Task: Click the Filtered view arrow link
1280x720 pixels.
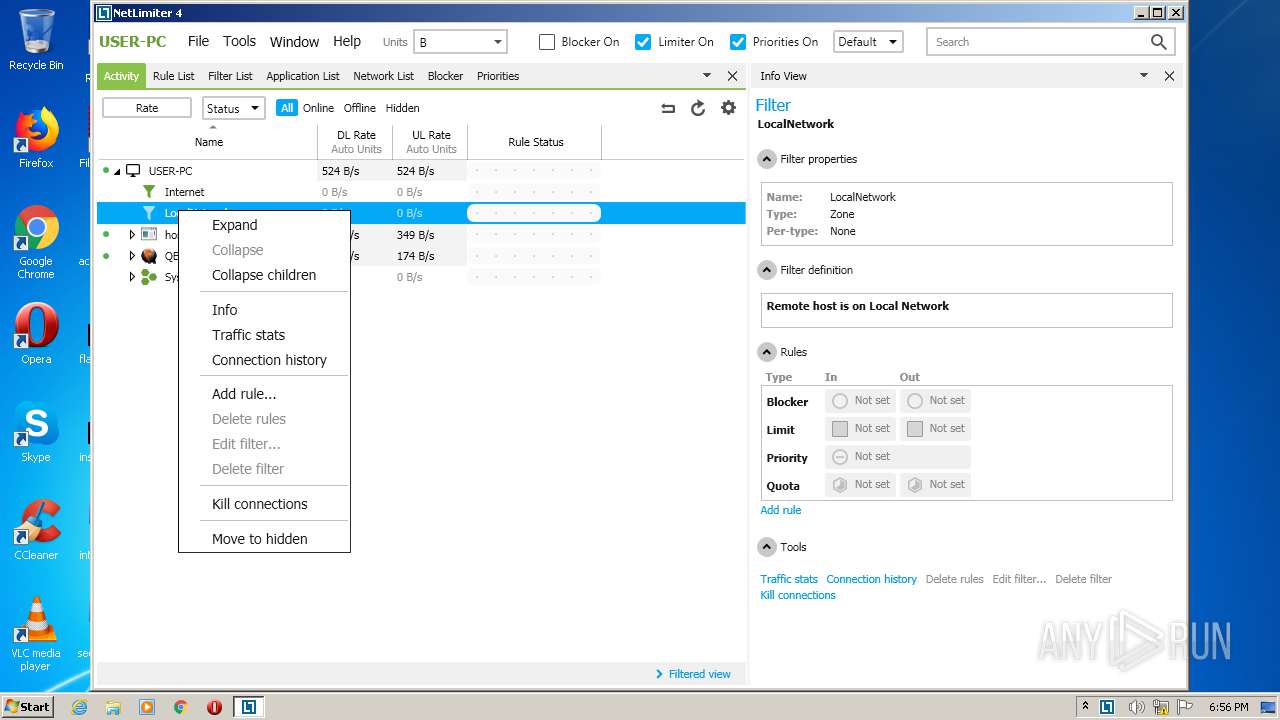Action: click(x=693, y=674)
